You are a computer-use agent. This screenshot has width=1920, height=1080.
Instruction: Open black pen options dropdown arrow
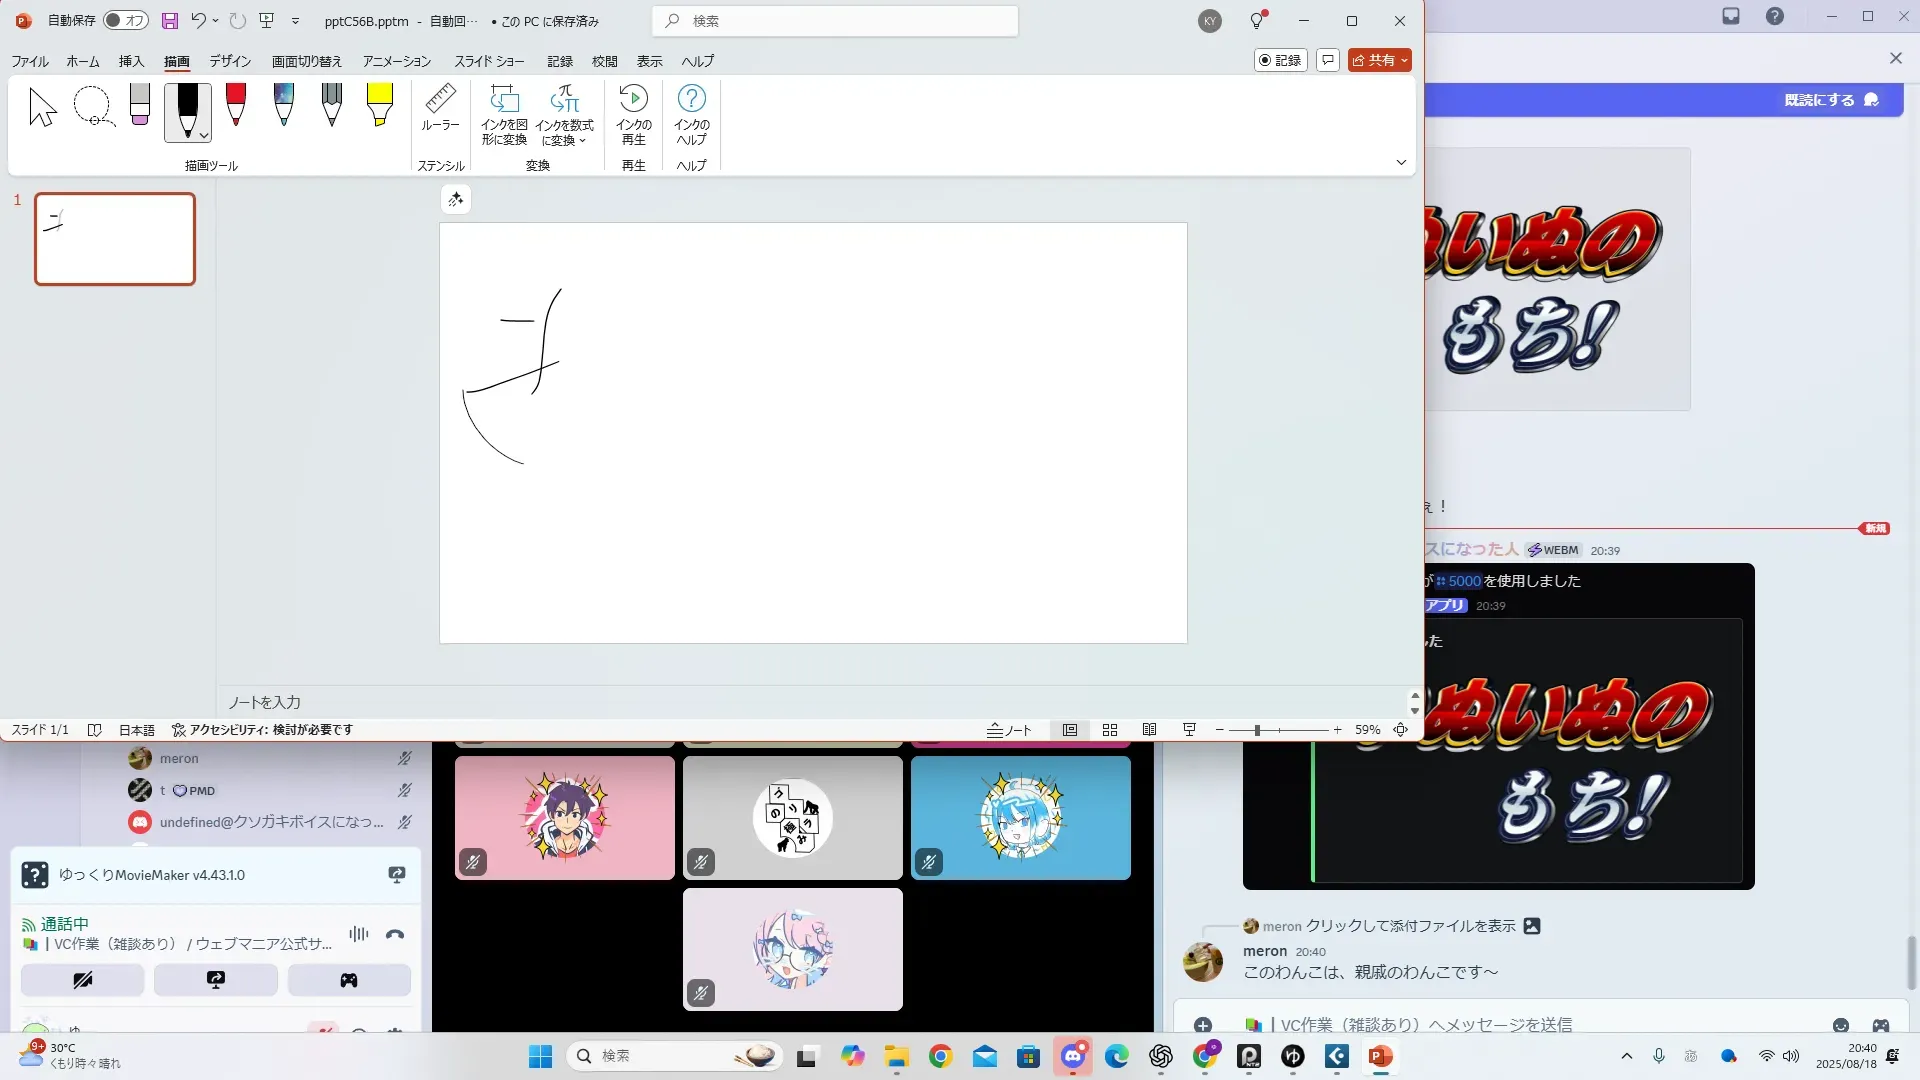click(x=204, y=136)
